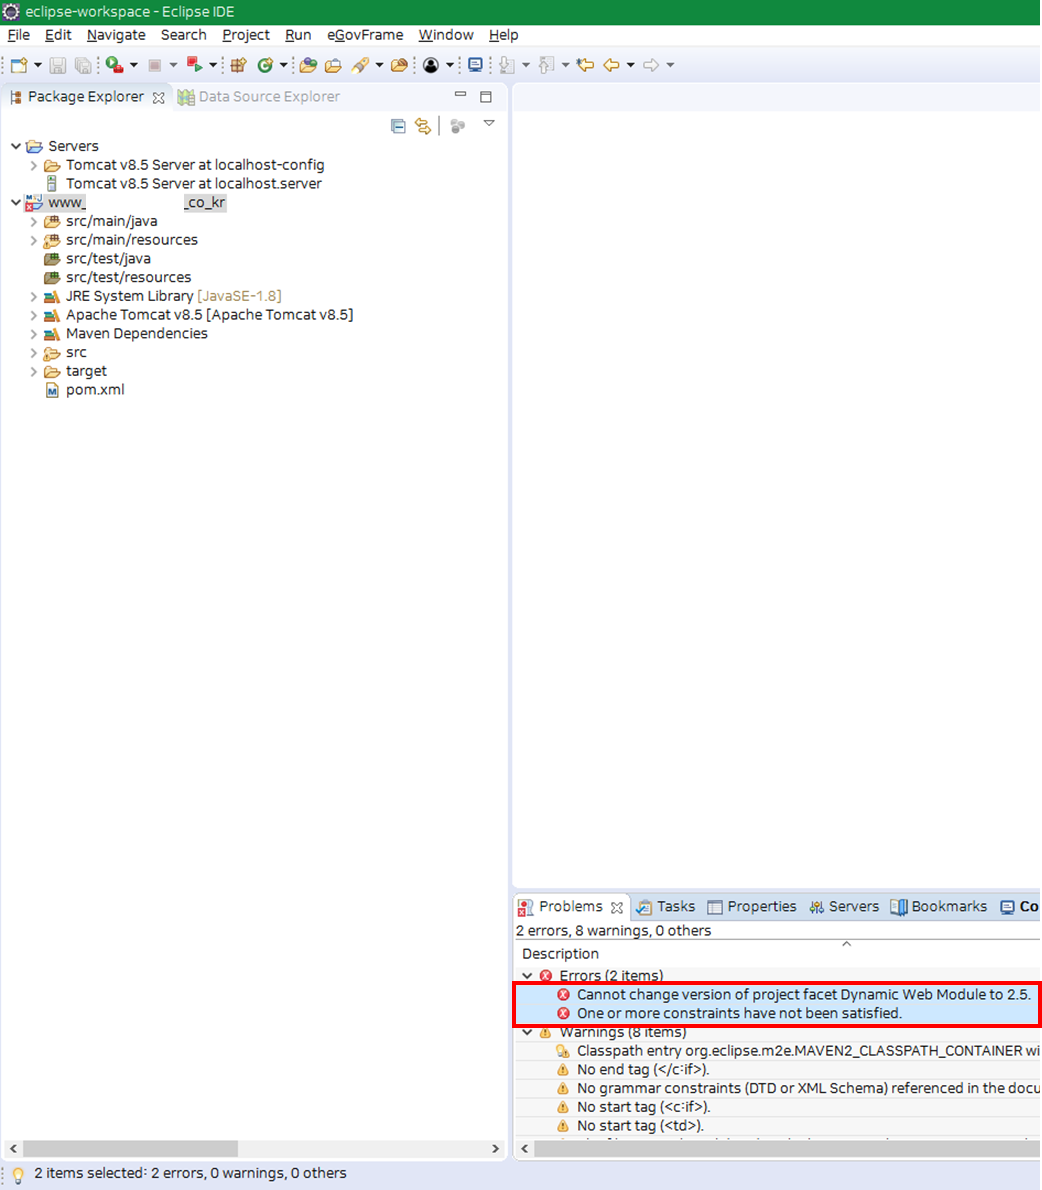
Task: Minimize the Package Explorer panel
Action: pyautogui.click(x=461, y=94)
